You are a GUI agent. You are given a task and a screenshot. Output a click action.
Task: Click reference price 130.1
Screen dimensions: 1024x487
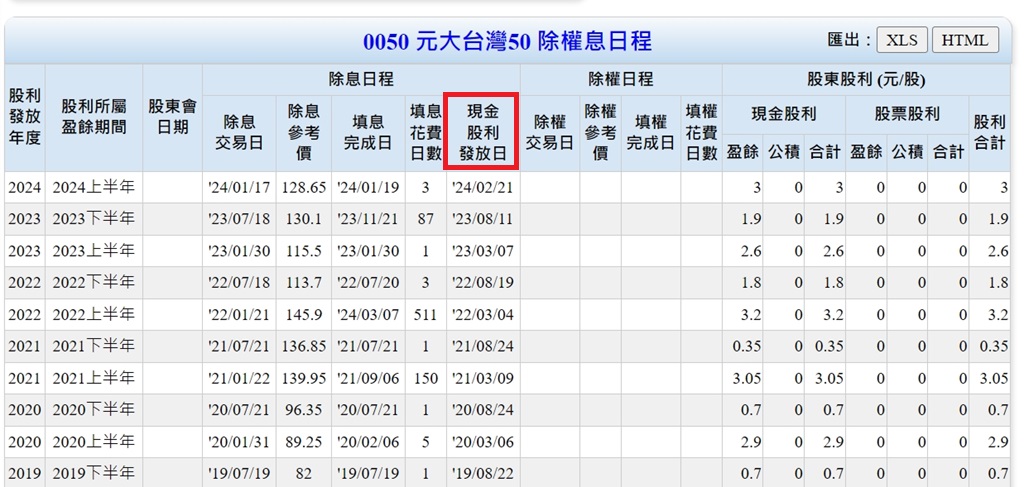pyautogui.click(x=304, y=219)
